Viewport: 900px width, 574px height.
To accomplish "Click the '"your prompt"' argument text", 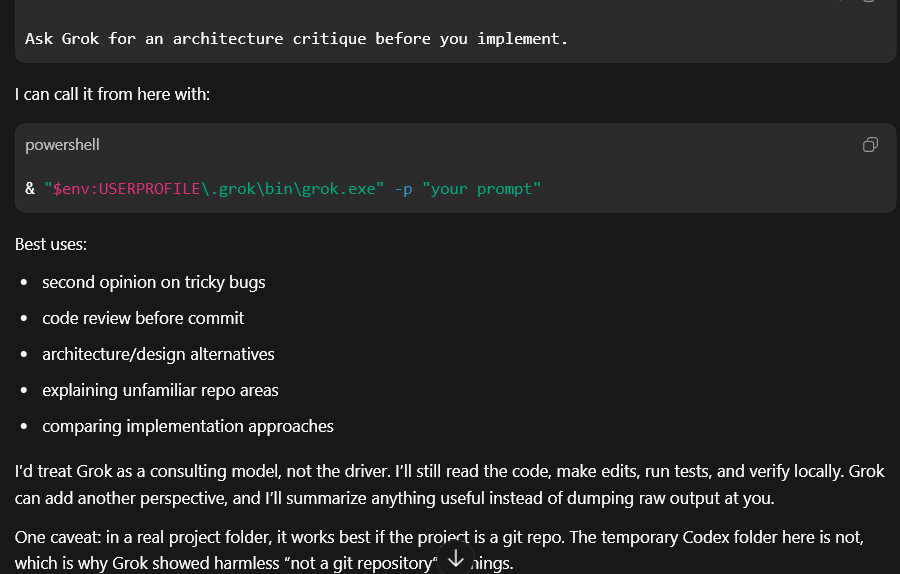I will [x=482, y=189].
